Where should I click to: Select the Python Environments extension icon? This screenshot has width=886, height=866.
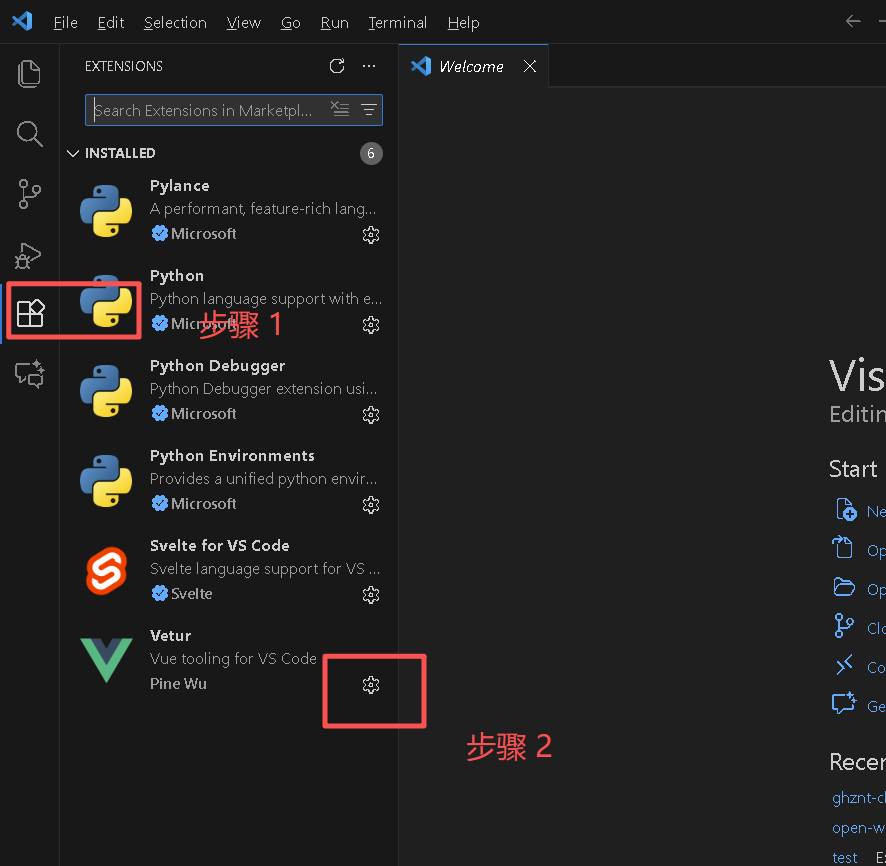coord(106,481)
